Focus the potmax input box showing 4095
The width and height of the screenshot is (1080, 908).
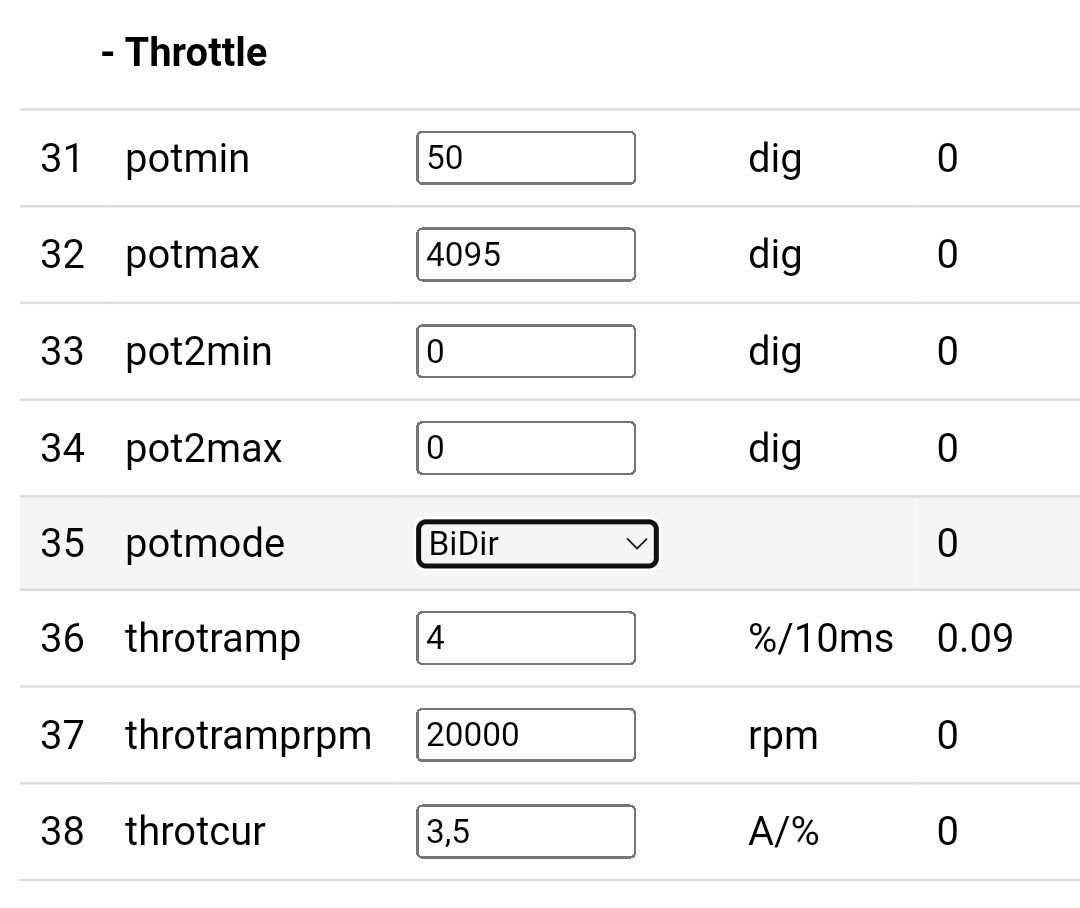click(x=525, y=255)
